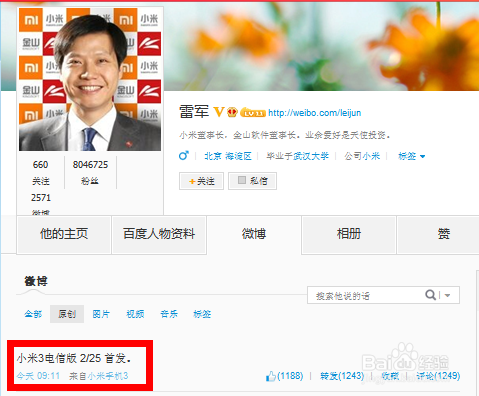479x396 pixels.
Task: Click the profile avatar photo
Action: [x=90, y=79]
